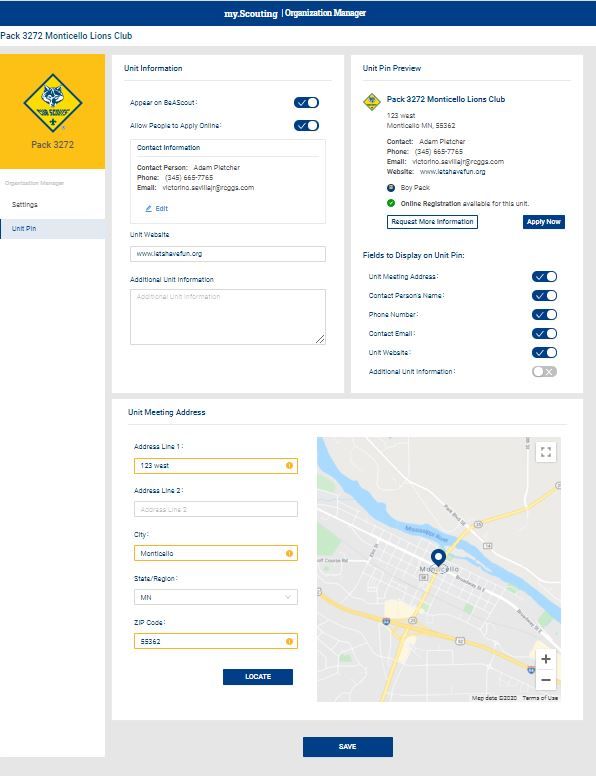Click the Additional Unit Information text area
Viewport: 596px width, 776px height.
tap(228, 317)
